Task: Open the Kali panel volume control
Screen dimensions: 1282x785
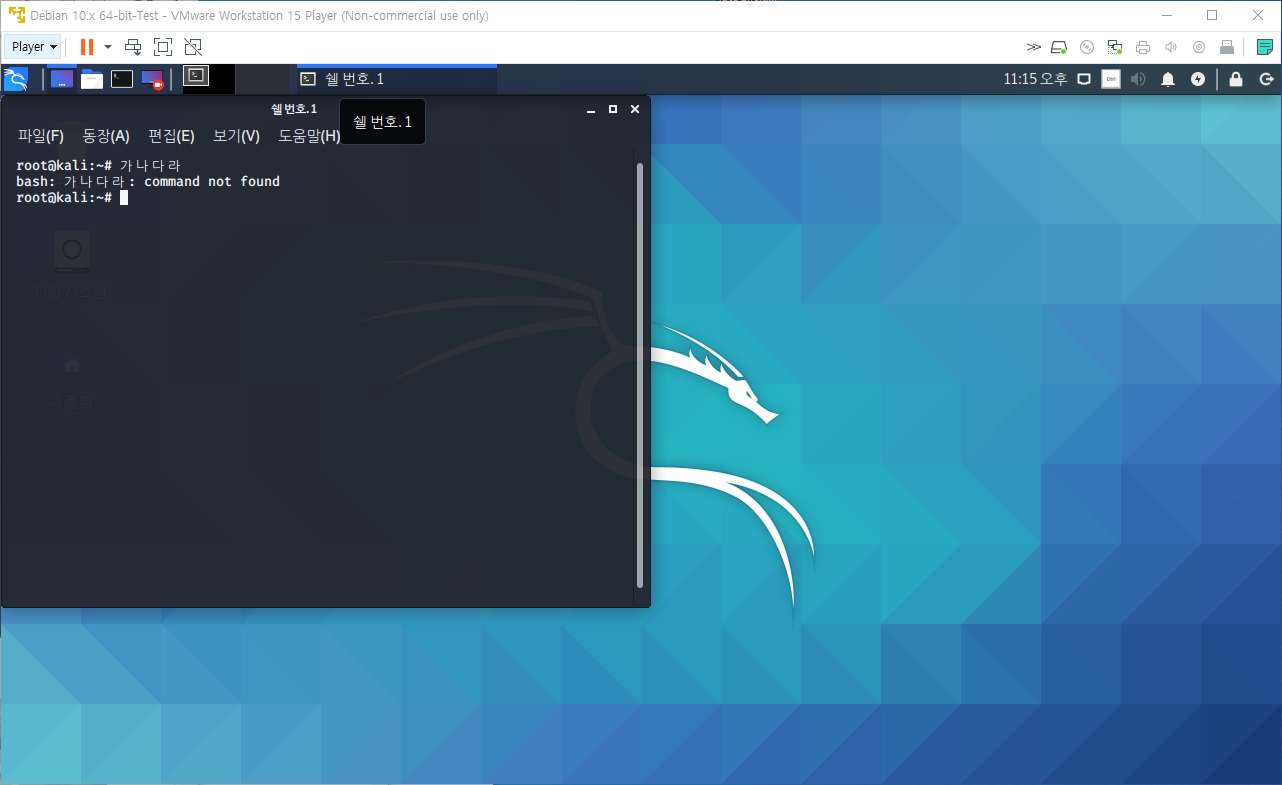Action: 1139,79
